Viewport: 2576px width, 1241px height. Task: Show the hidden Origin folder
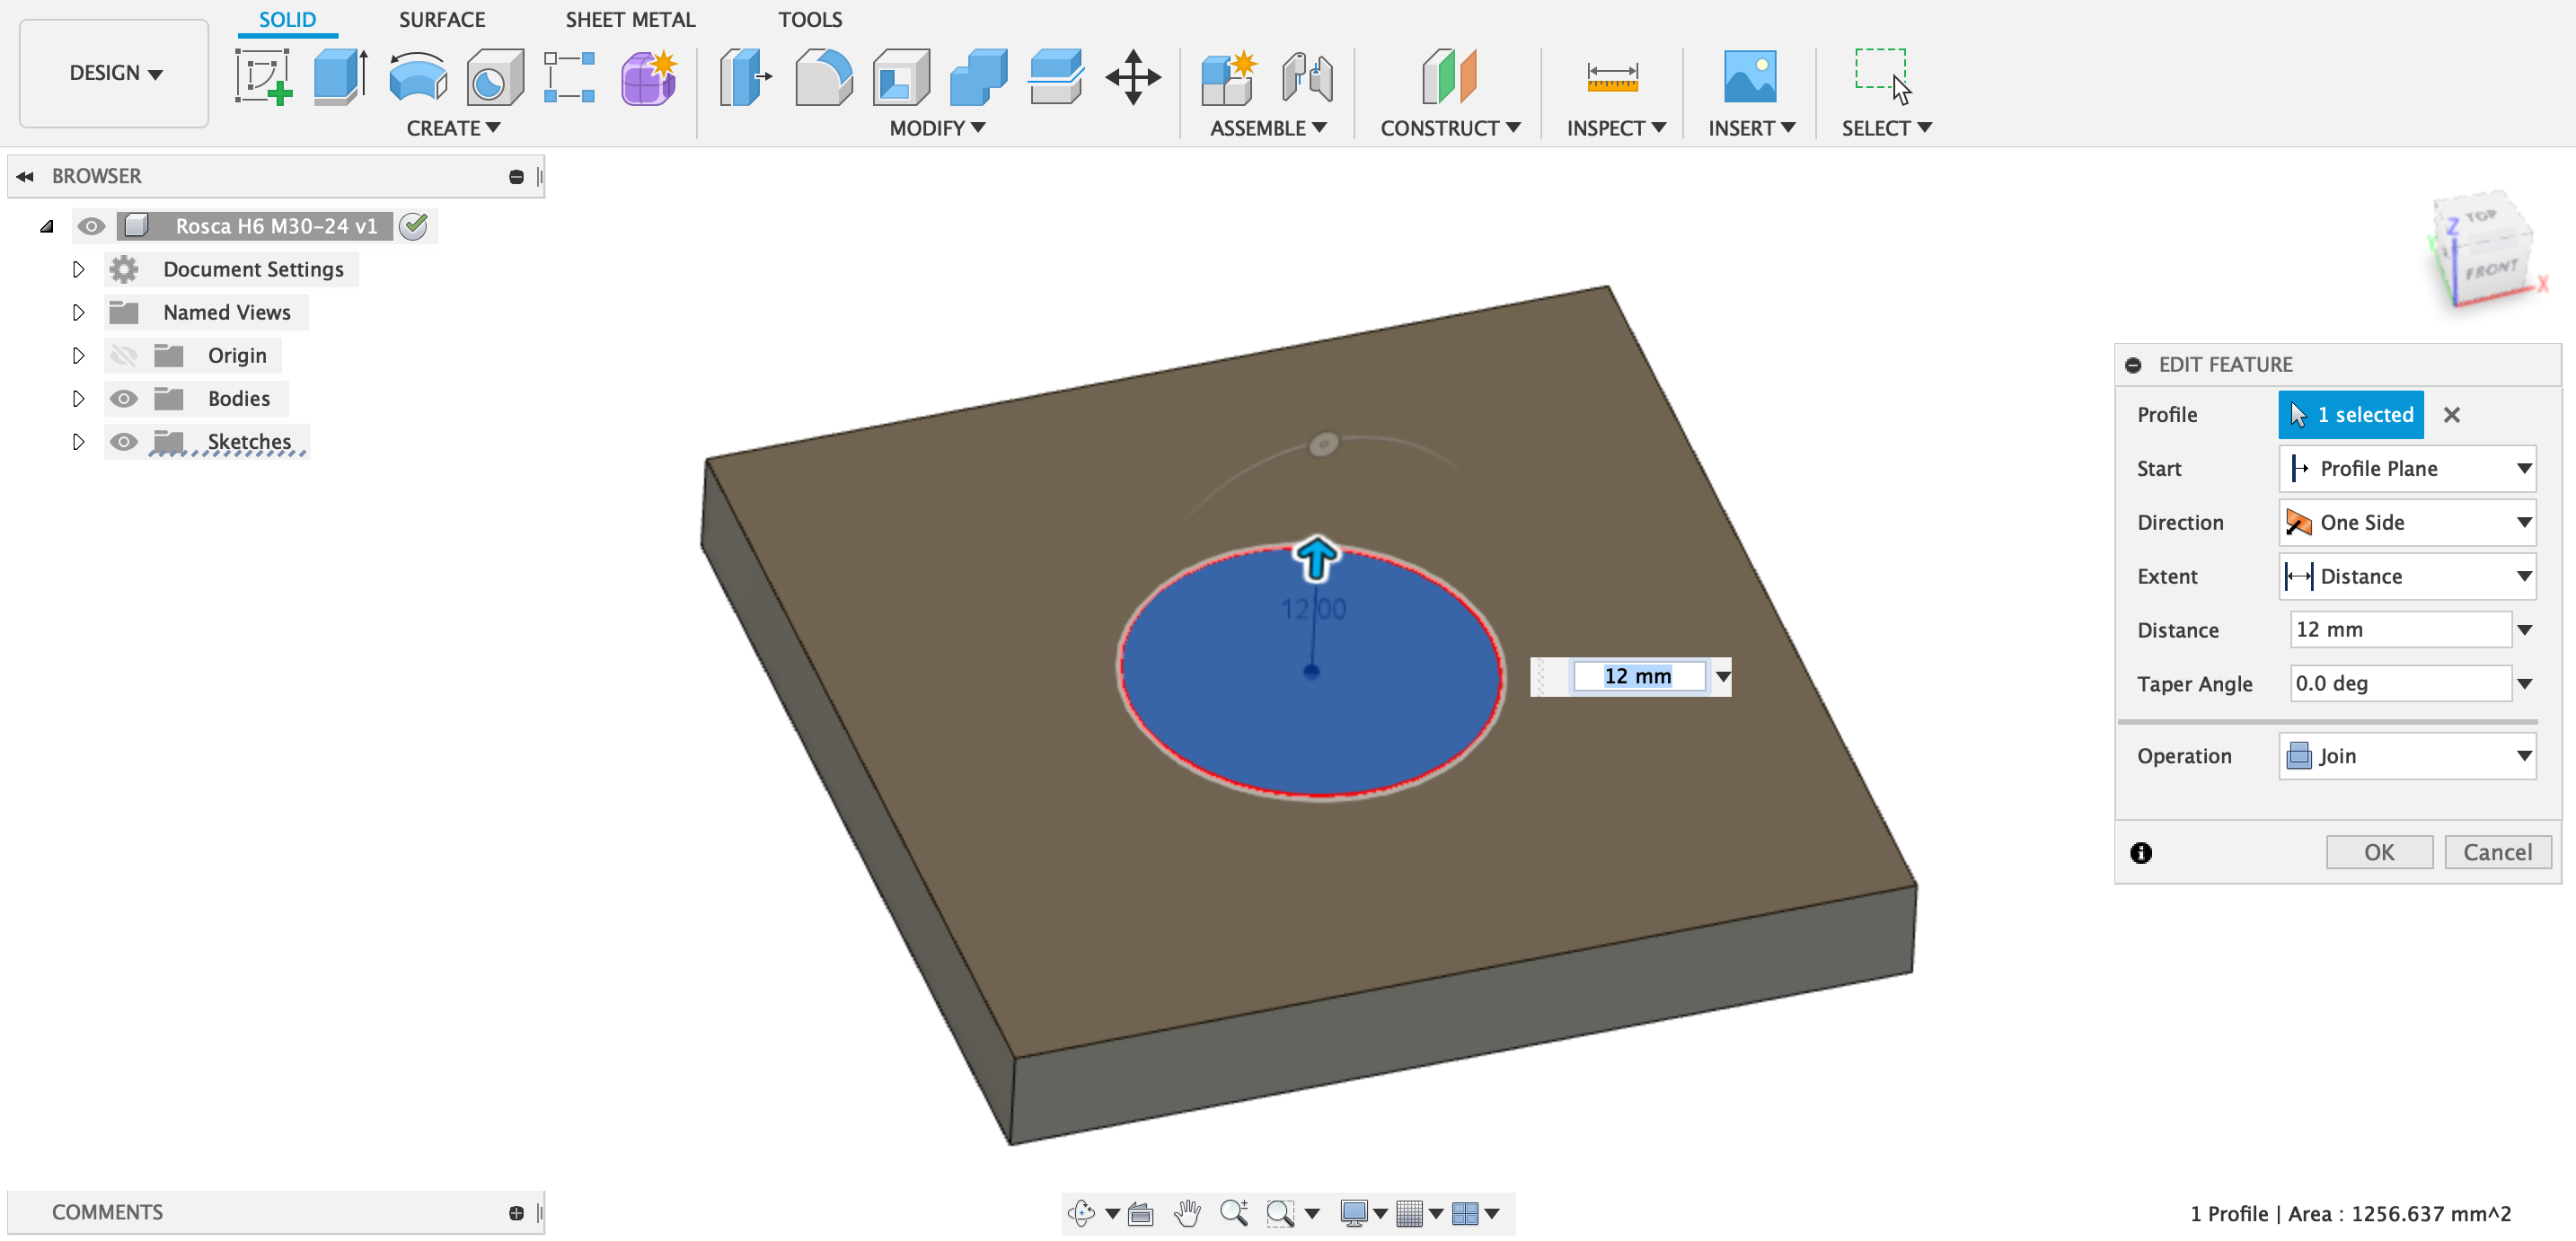(123, 356)
